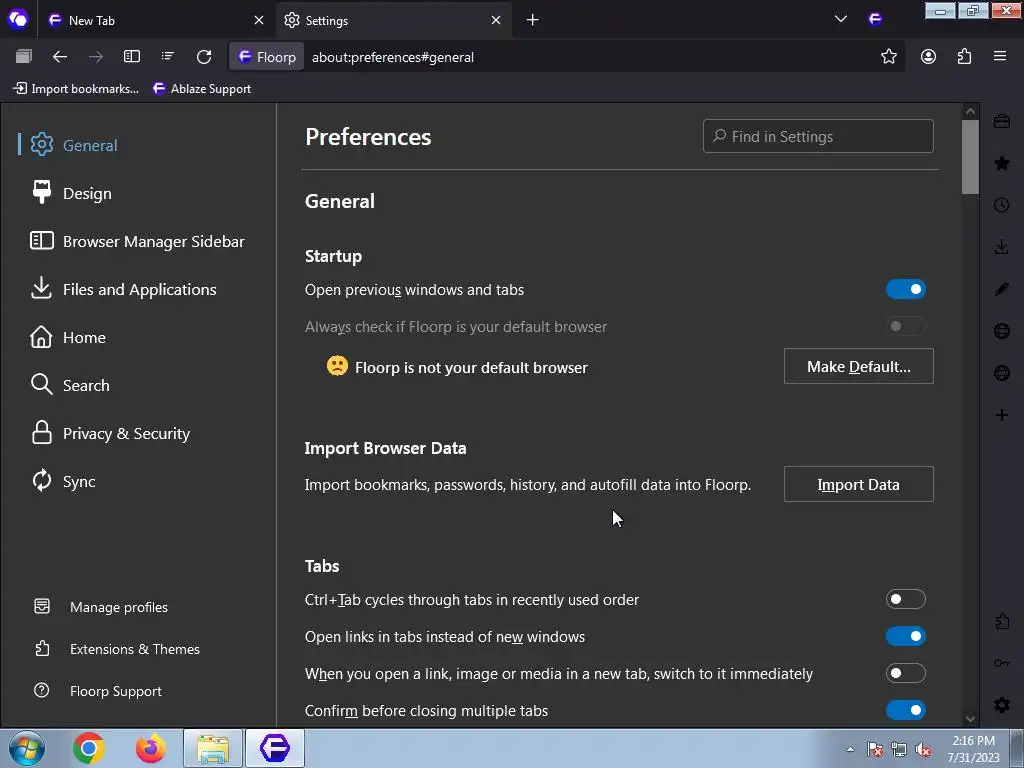Toggle Always check if Floorp is default
Screen dimensions: 1024x768
906,326
